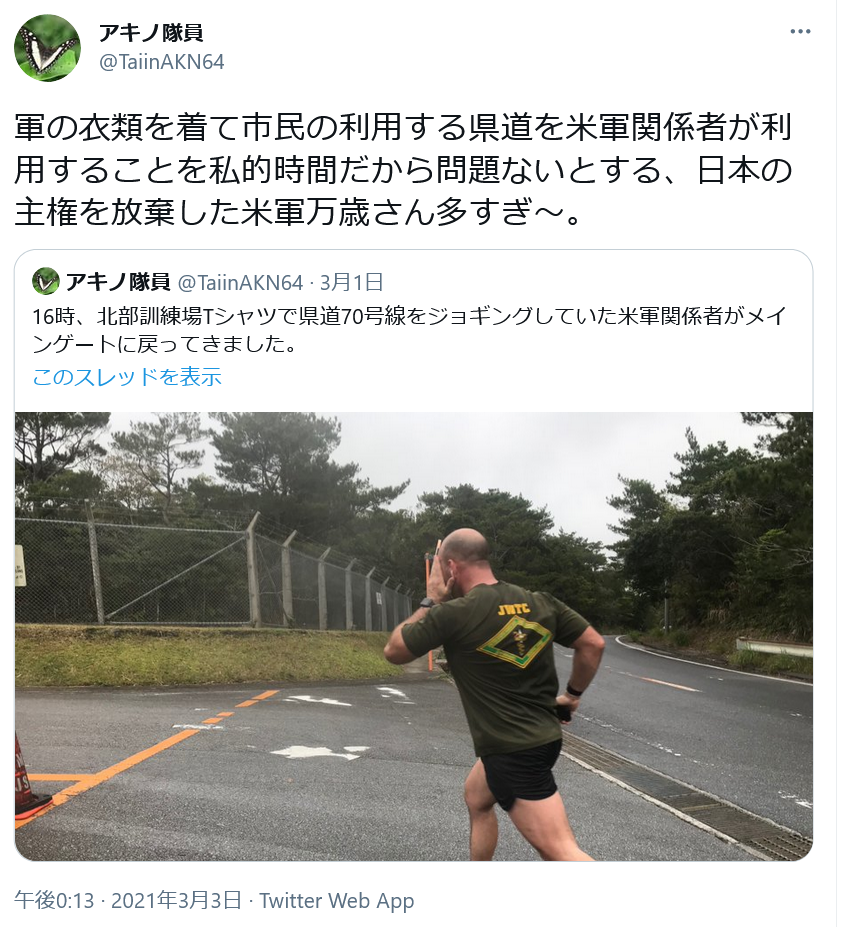
Task: Click the quoted tweet's header row
Action: 208,282
